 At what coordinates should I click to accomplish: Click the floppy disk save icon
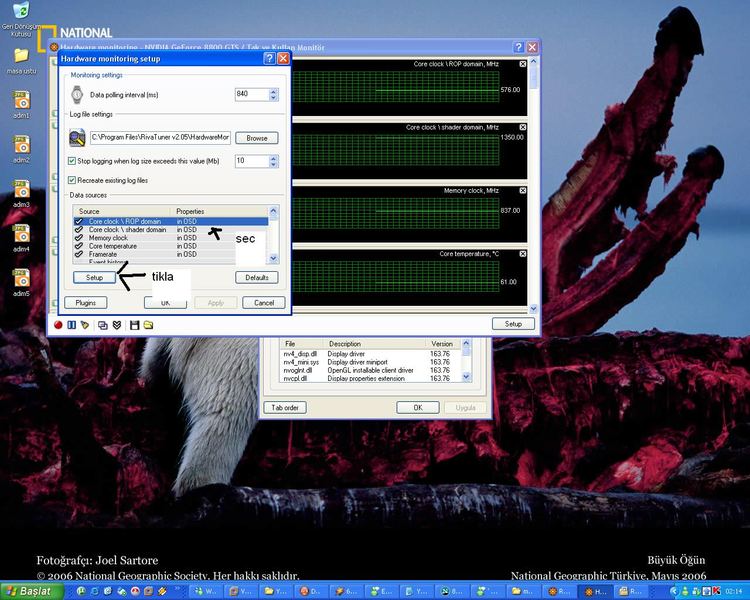point(134,325)
